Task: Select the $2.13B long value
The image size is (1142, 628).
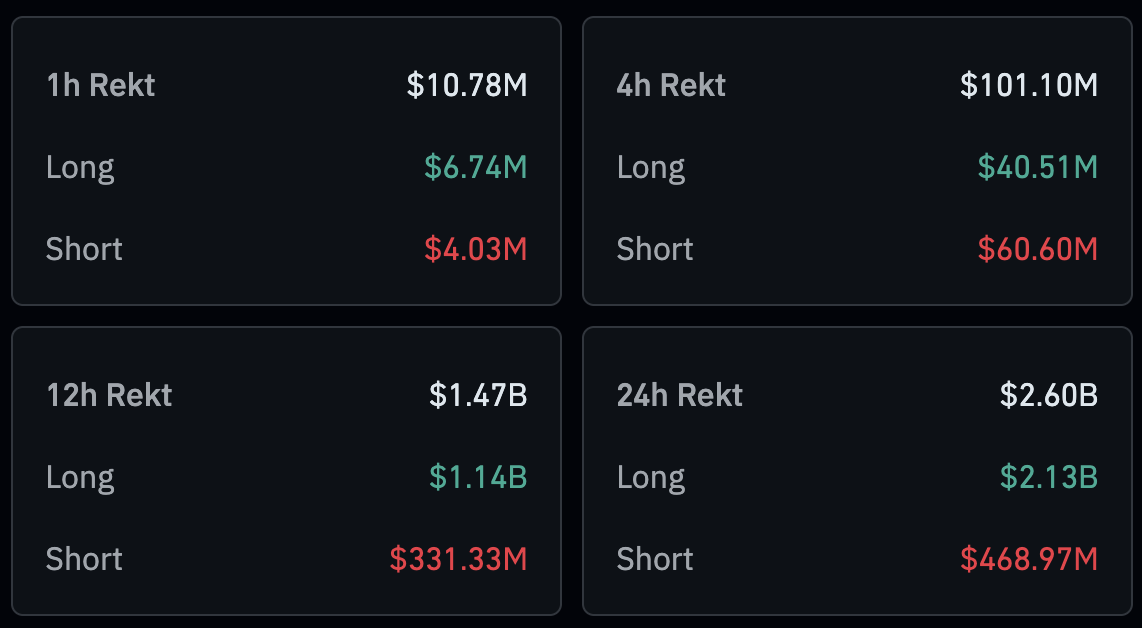Action: (1049, 477)
